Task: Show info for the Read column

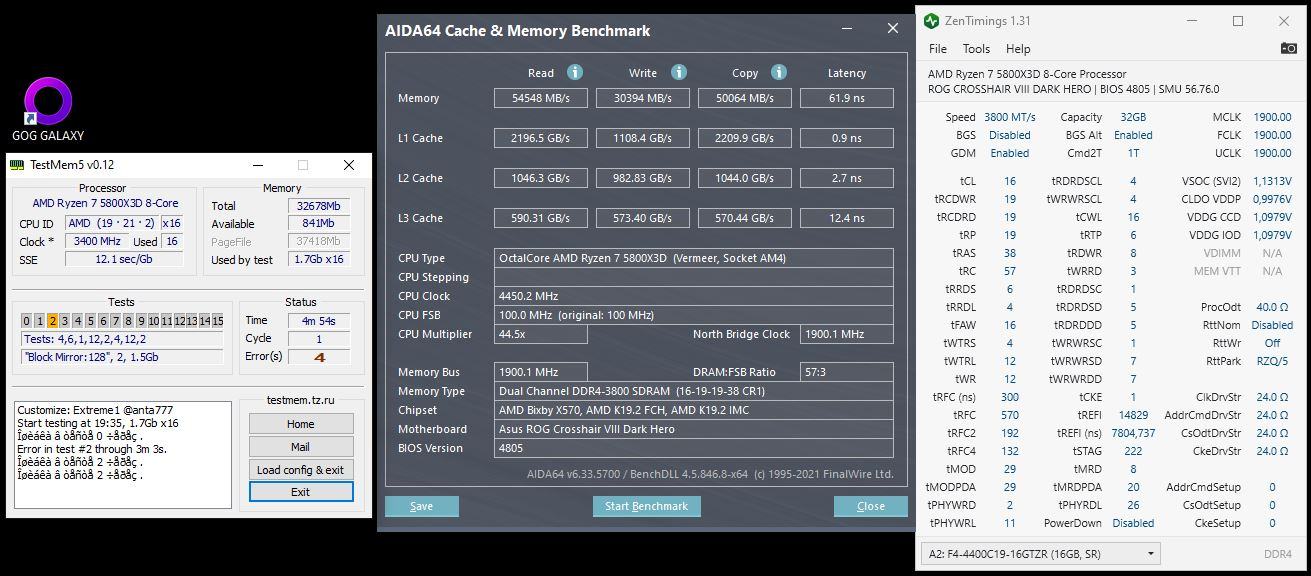Action: click(575, 72)
